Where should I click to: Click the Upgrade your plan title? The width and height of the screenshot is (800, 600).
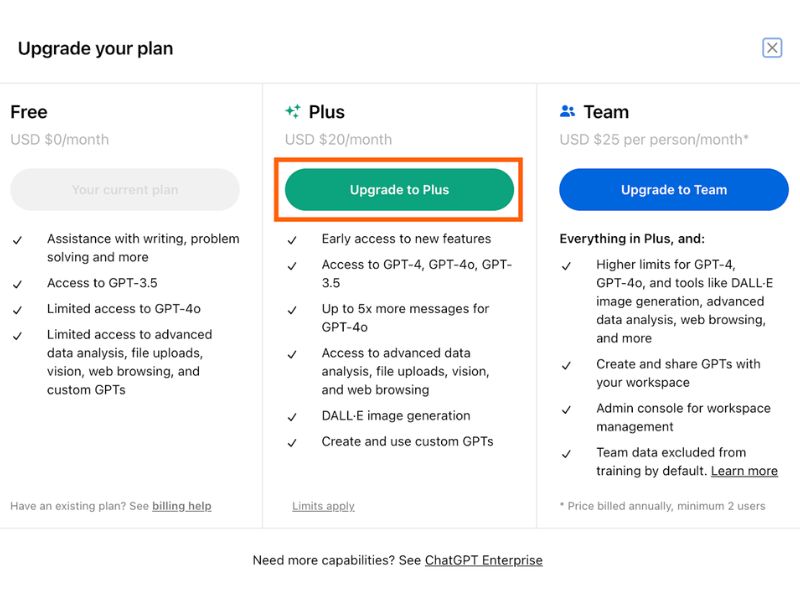tap(95, 48)
